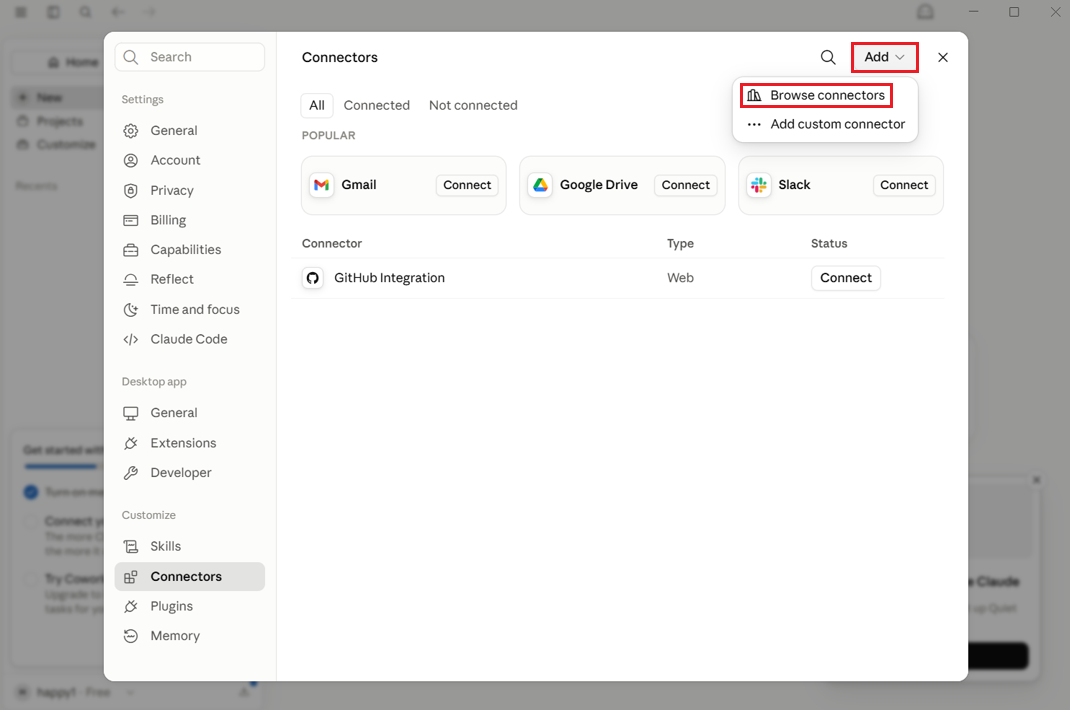Viewport: 1070px width, 710px height.
Task: Click the code brackets icon beside Claude Code
Action: (x=130, y=339)
